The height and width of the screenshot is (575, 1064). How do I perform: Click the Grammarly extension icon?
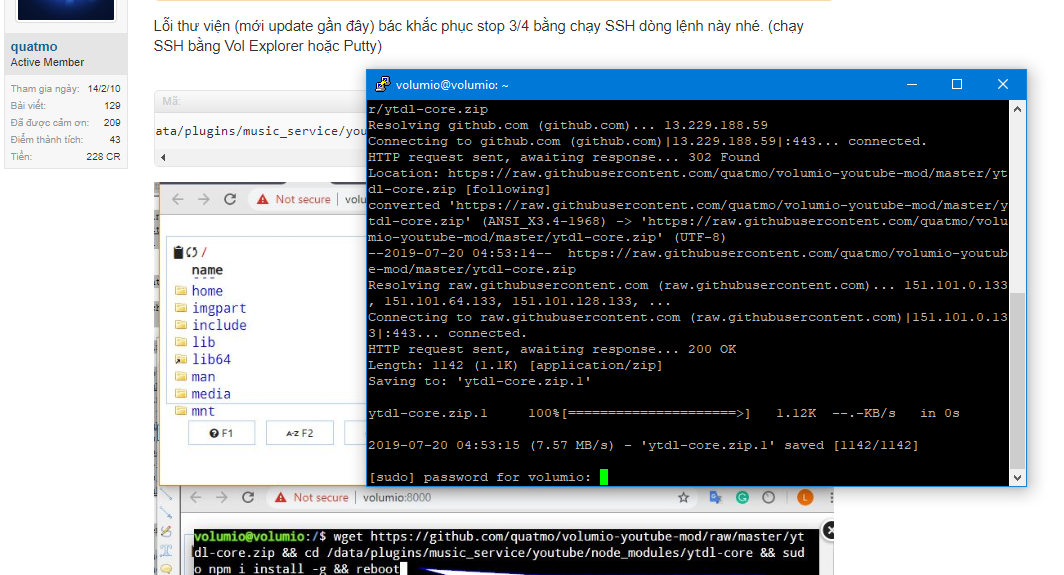[x=742, y=498]
